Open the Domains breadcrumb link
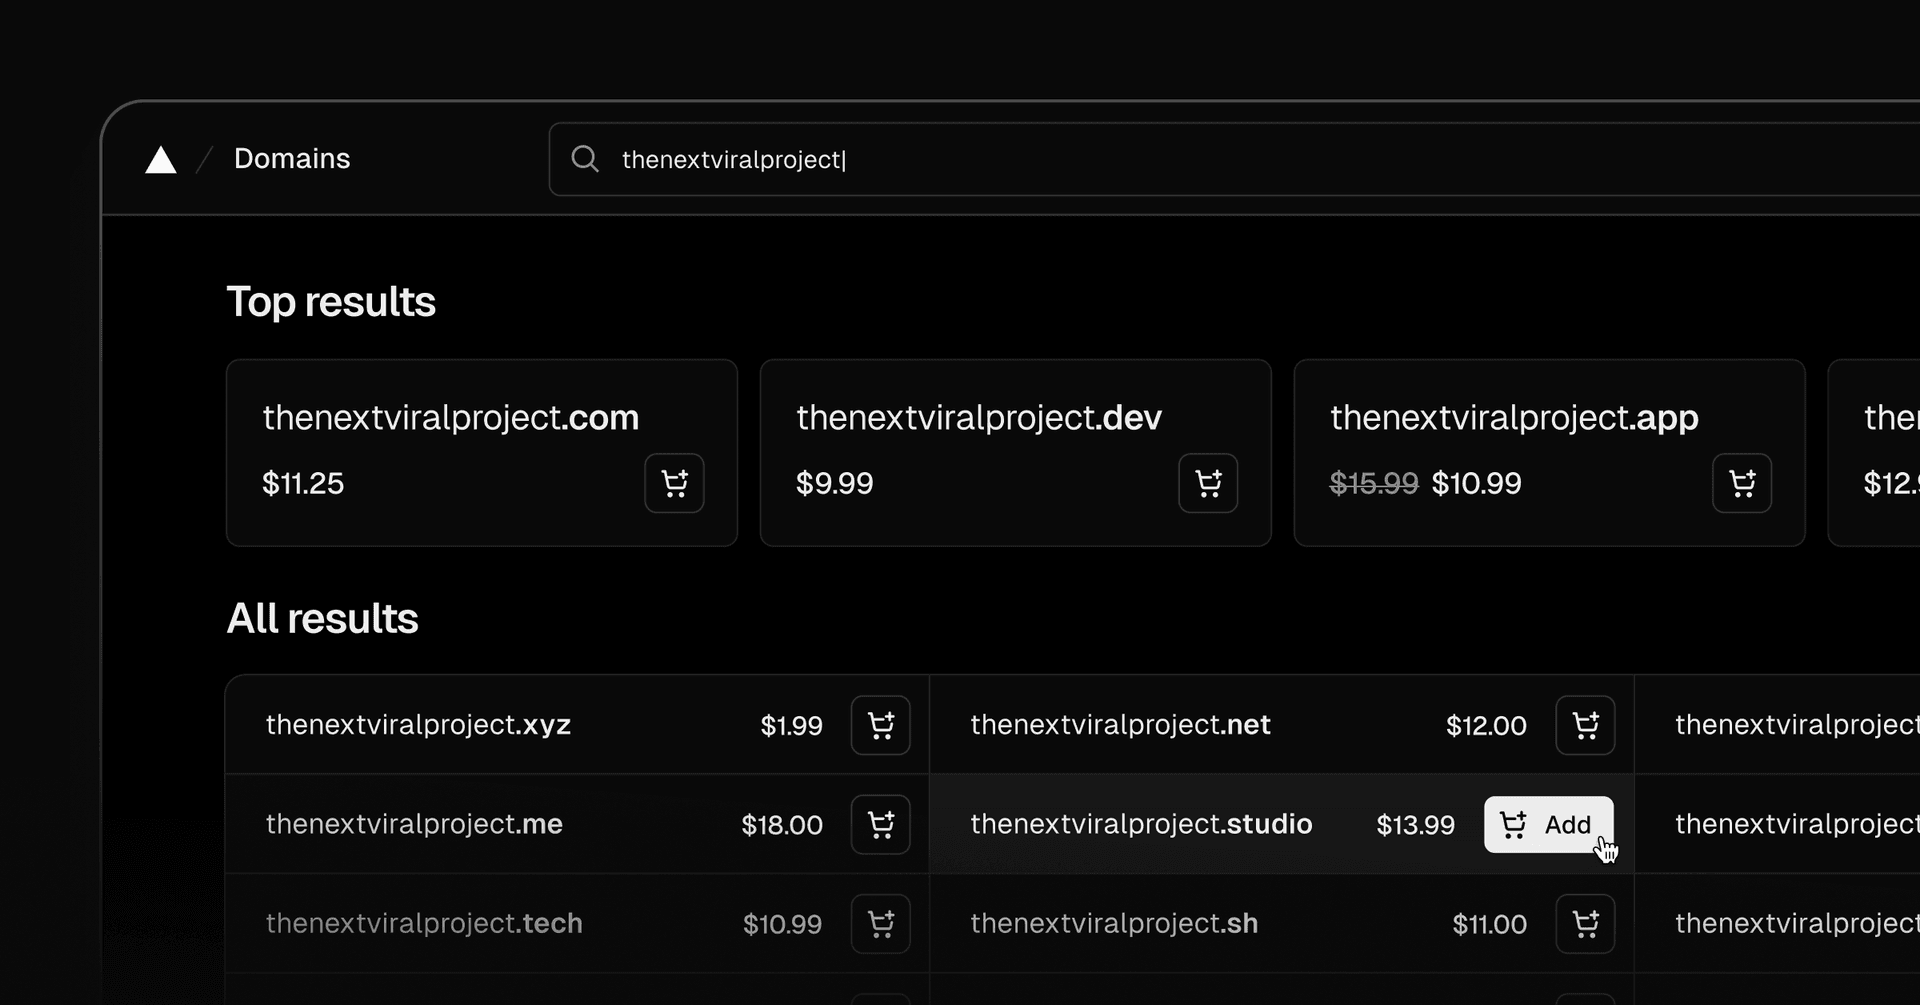1920x1005 pixels. pyautogui.click(x=292, y=159)
